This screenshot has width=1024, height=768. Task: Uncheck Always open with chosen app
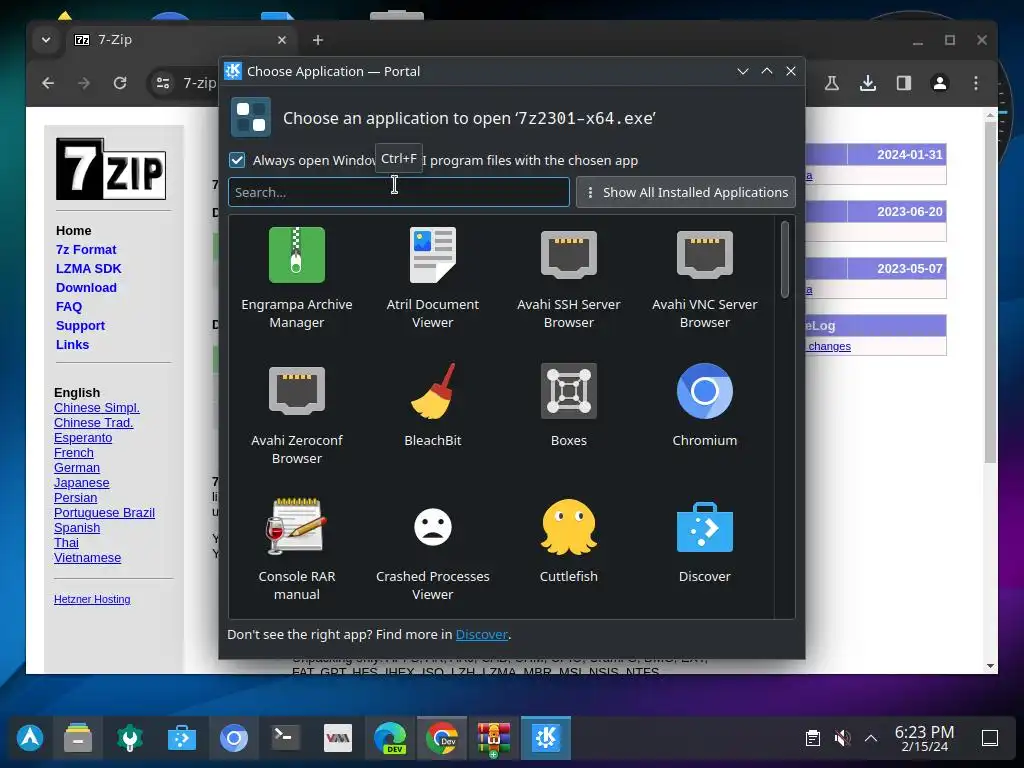237,160
